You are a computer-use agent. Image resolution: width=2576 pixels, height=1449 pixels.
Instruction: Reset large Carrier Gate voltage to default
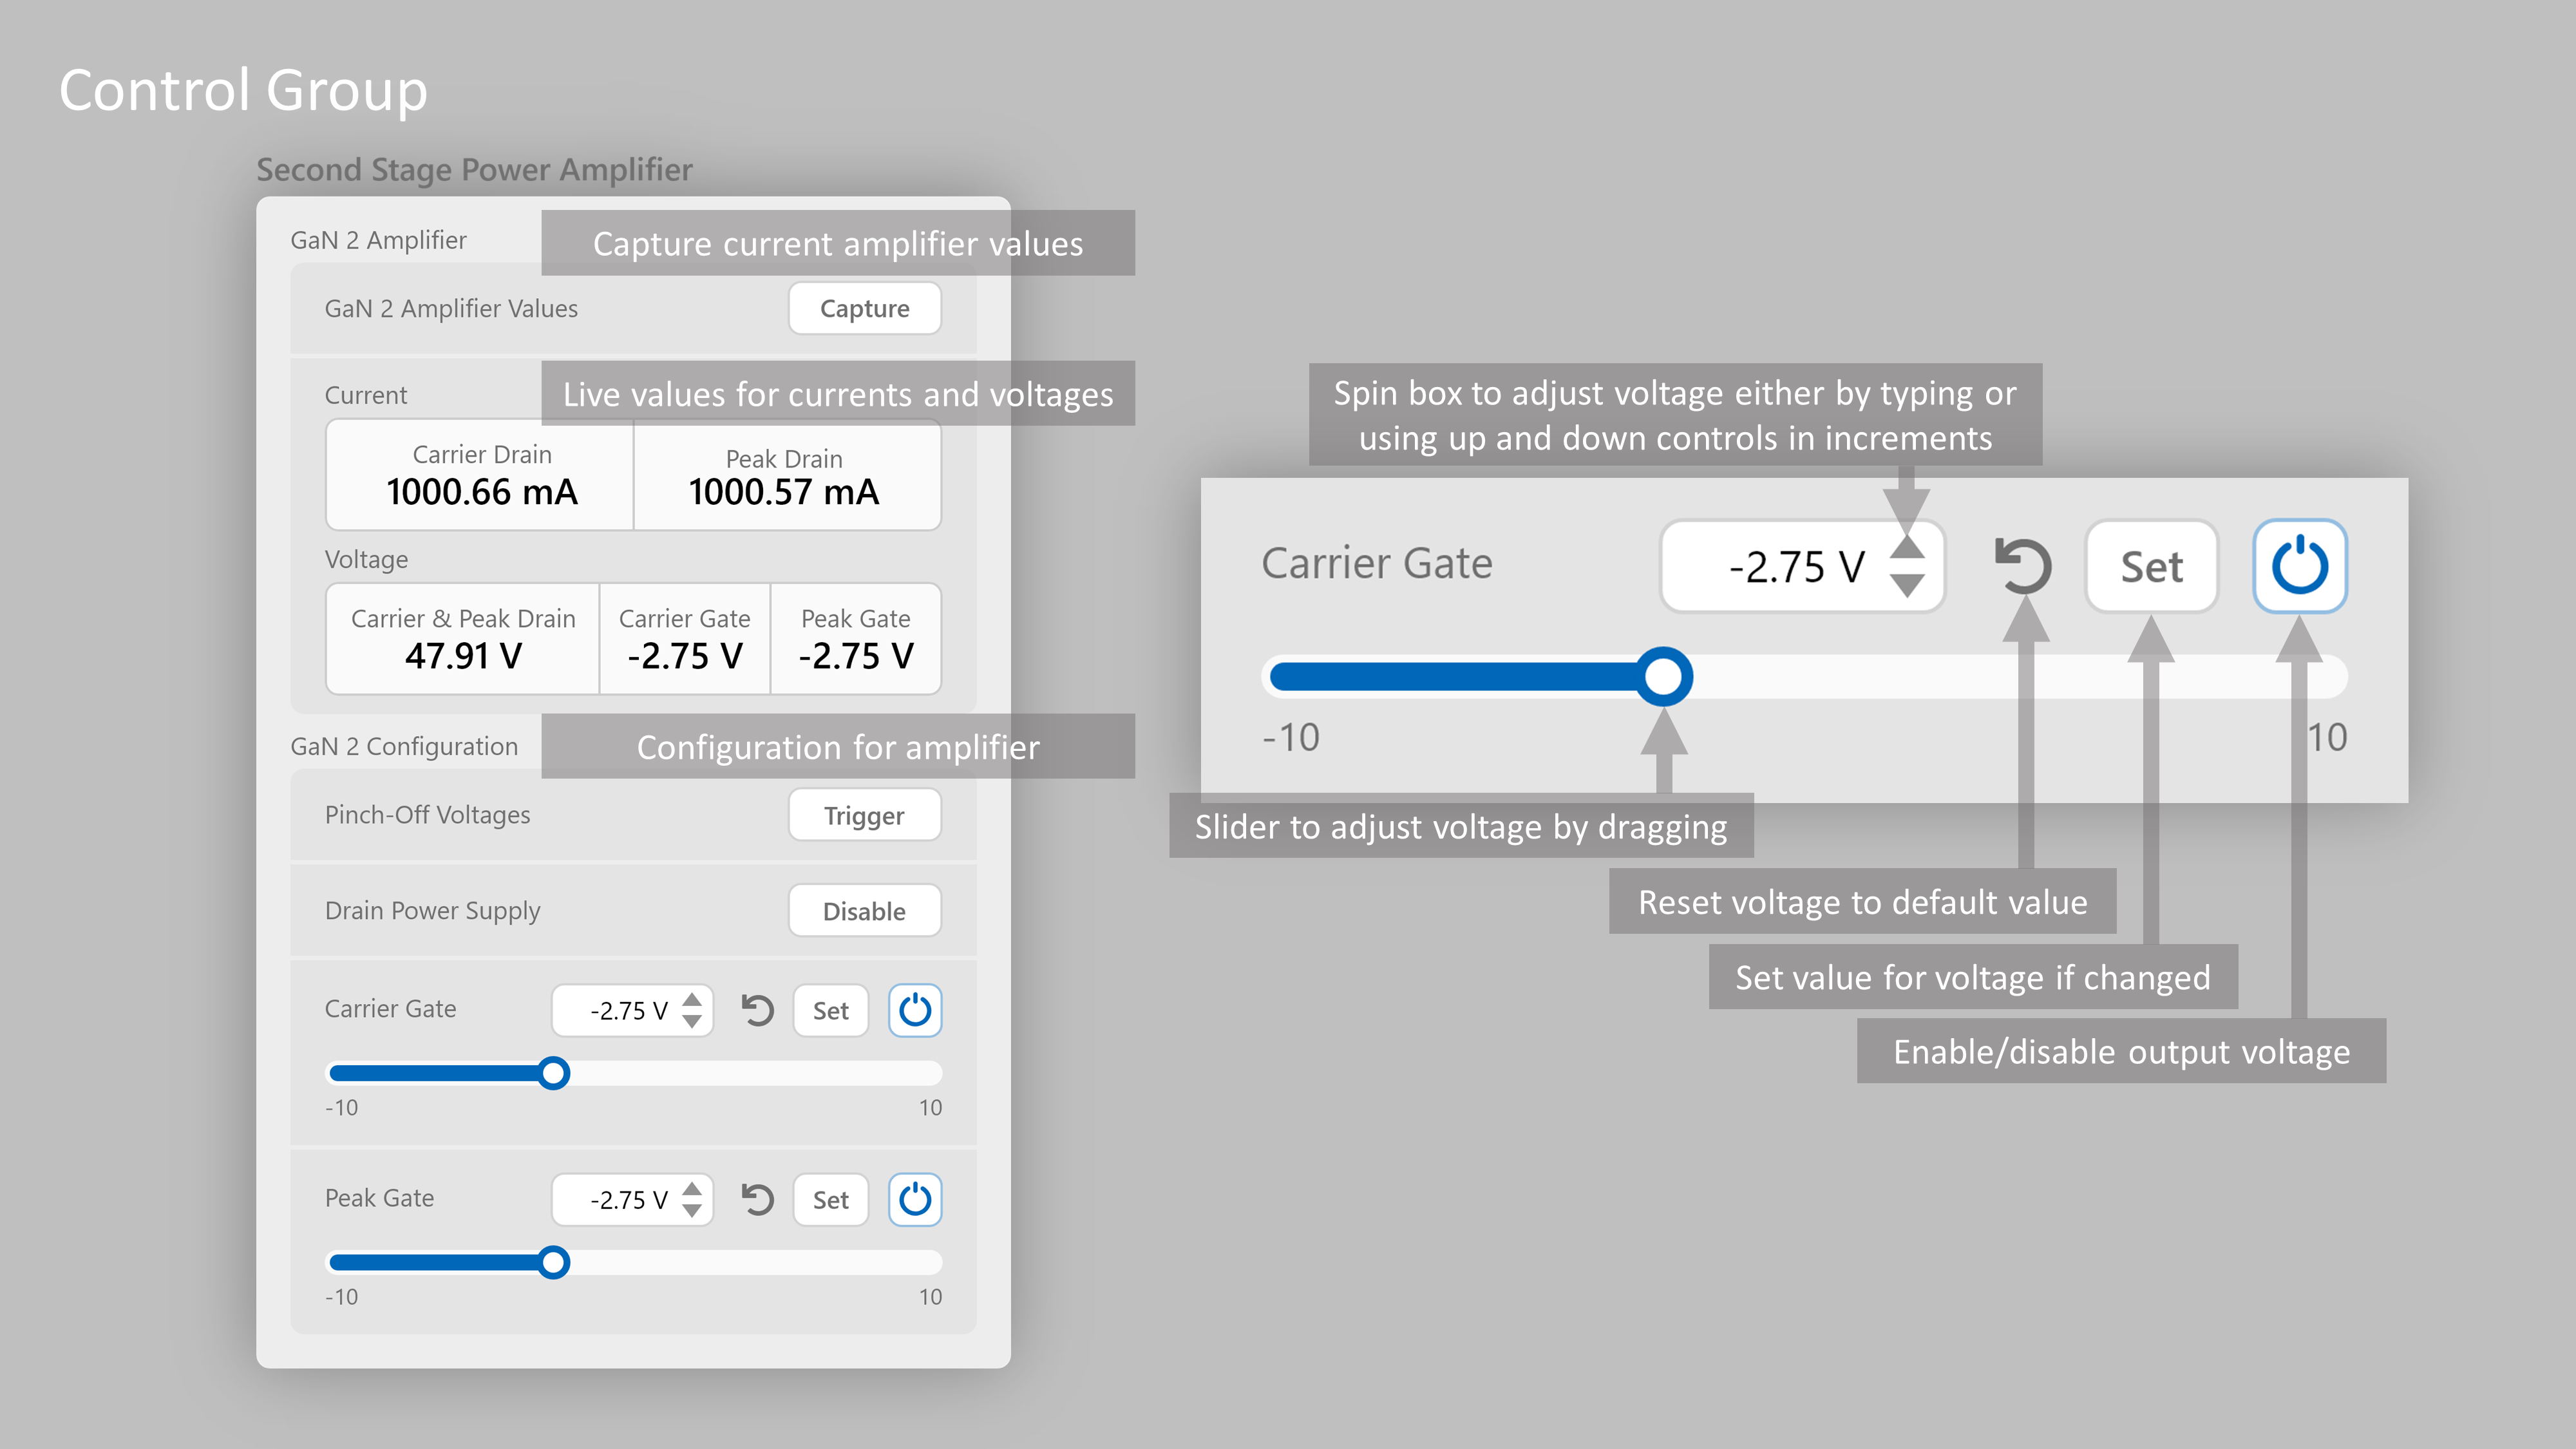2023,567
